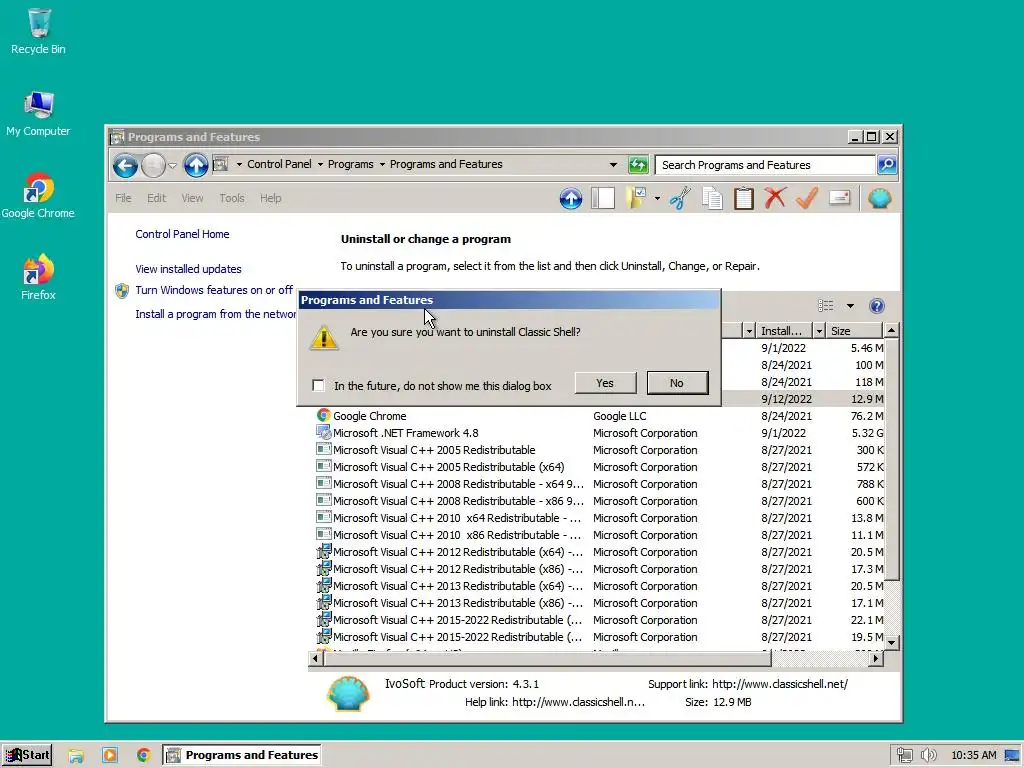Click the blue Help question-mark icon

tap(877, 306)
